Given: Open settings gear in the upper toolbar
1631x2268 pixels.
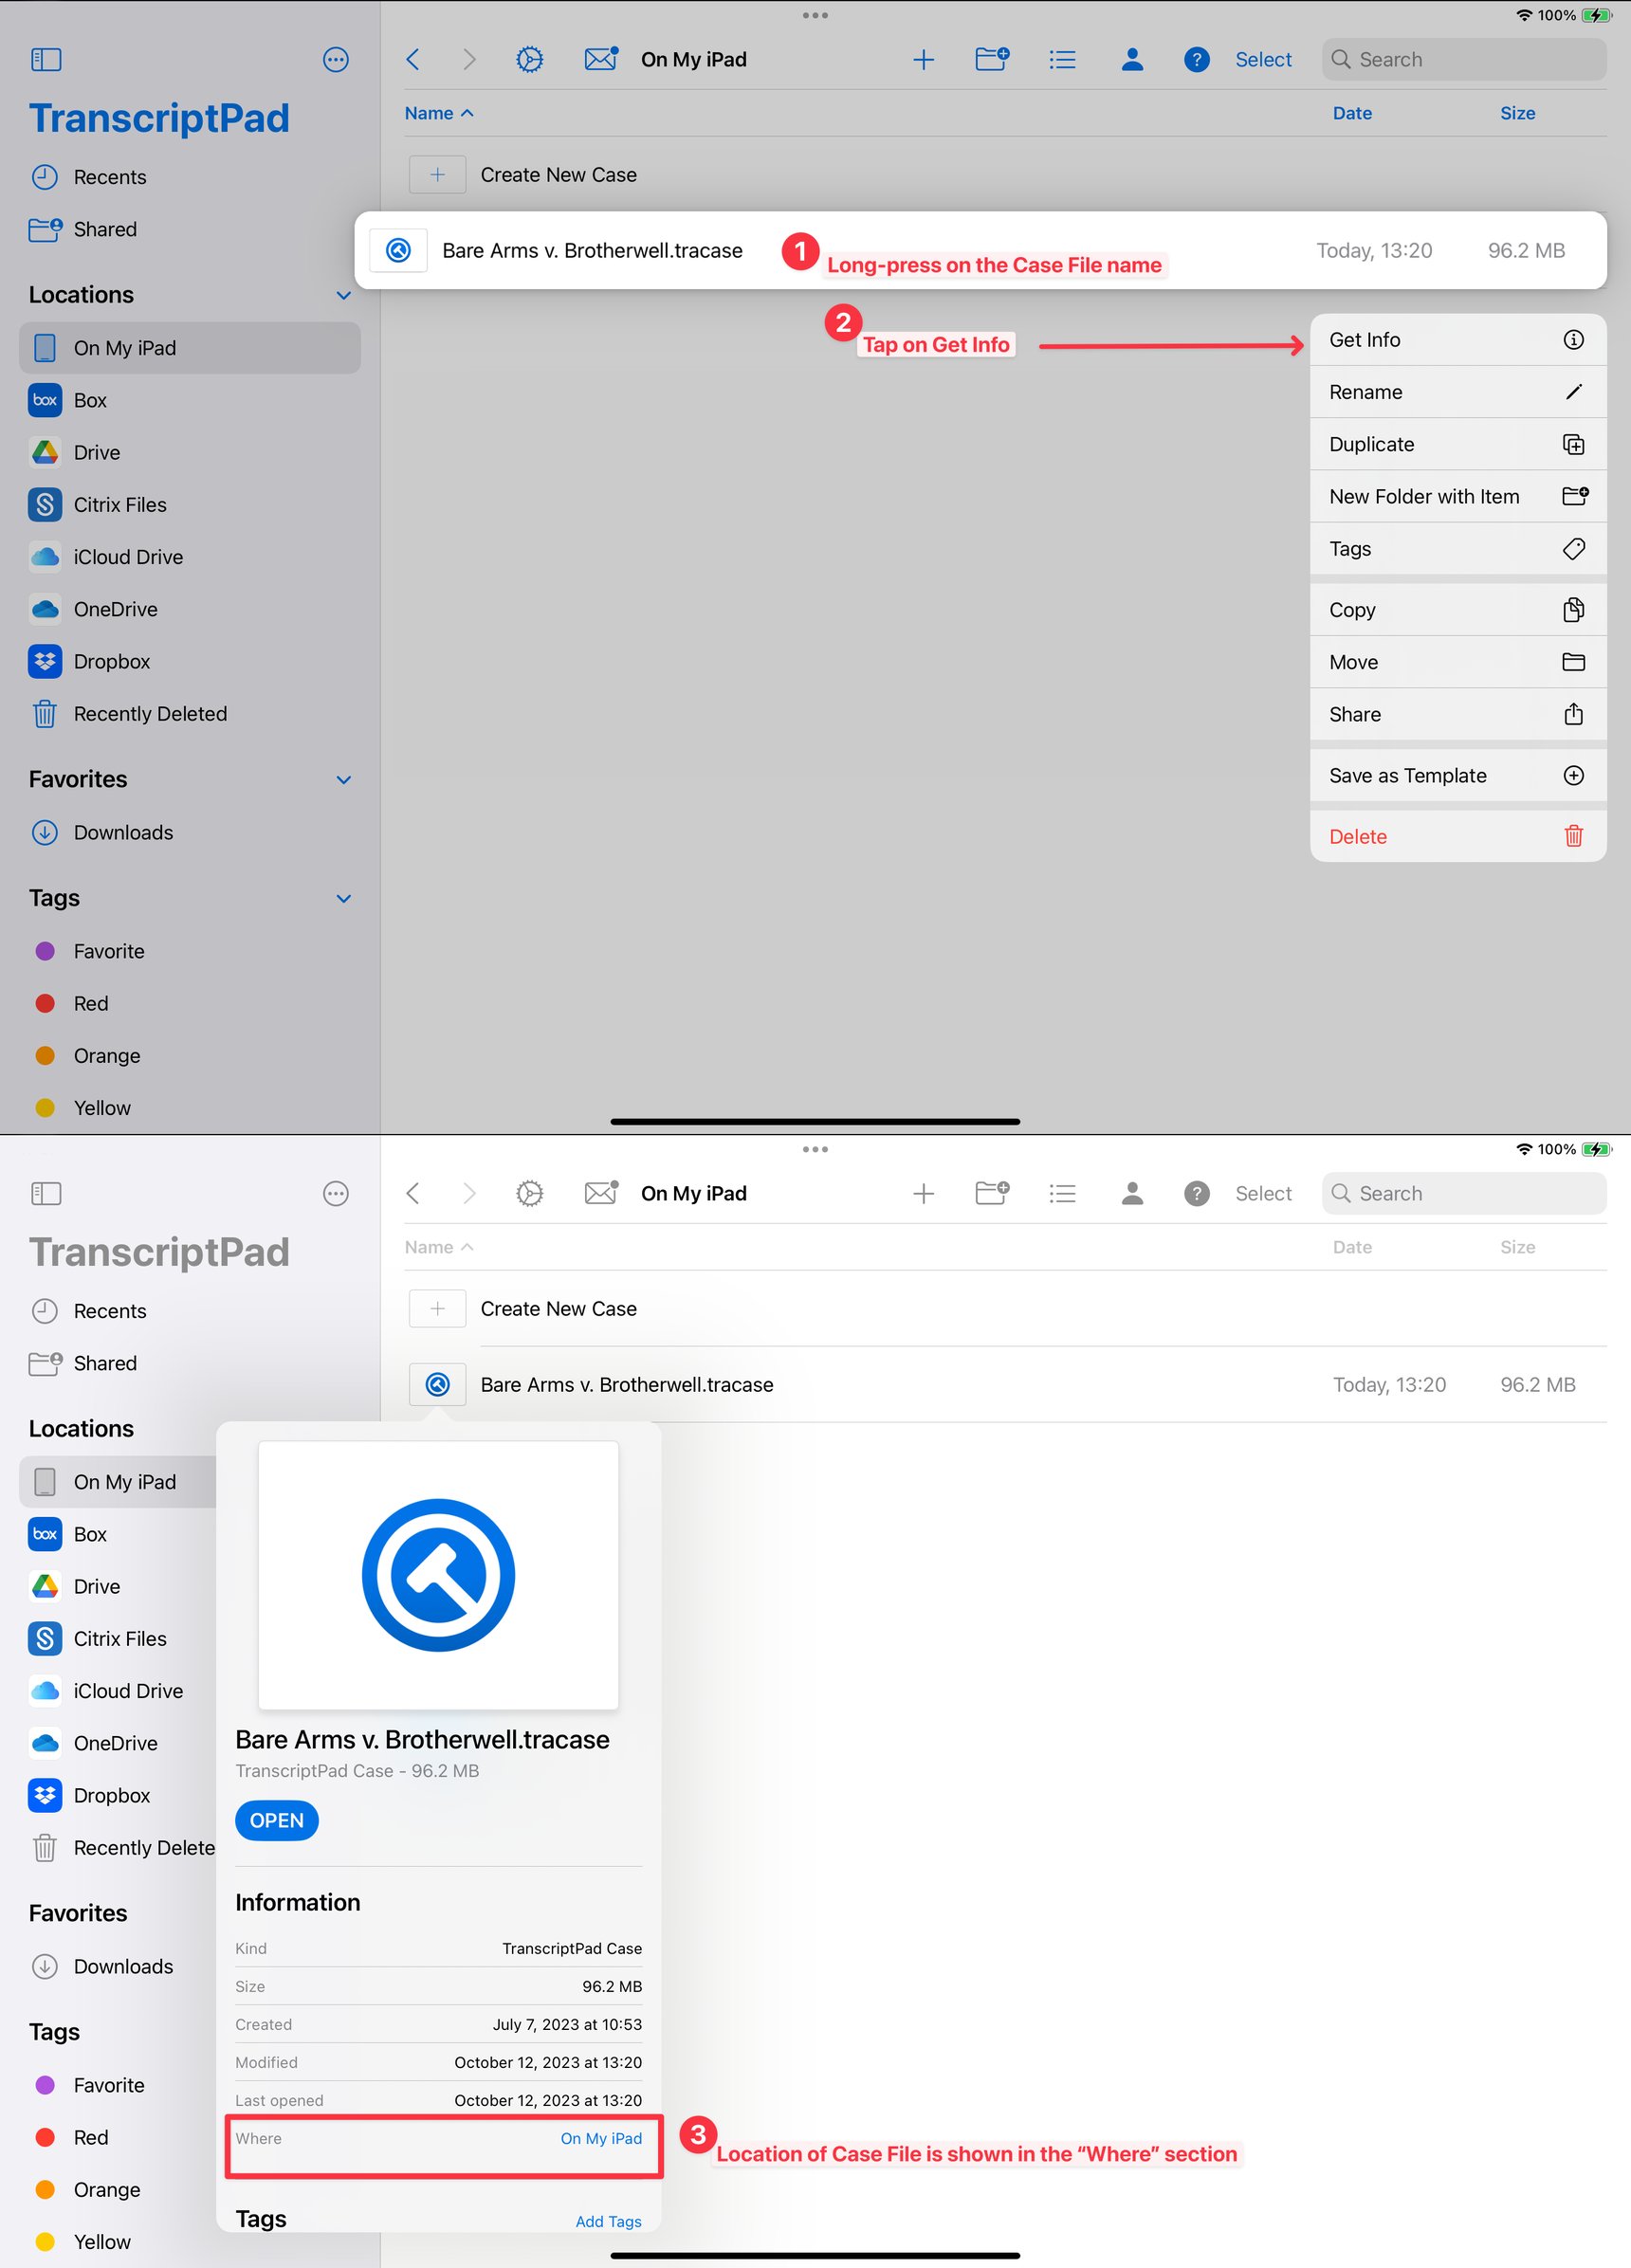Looking at the screenshot, I should coord(529,60).
